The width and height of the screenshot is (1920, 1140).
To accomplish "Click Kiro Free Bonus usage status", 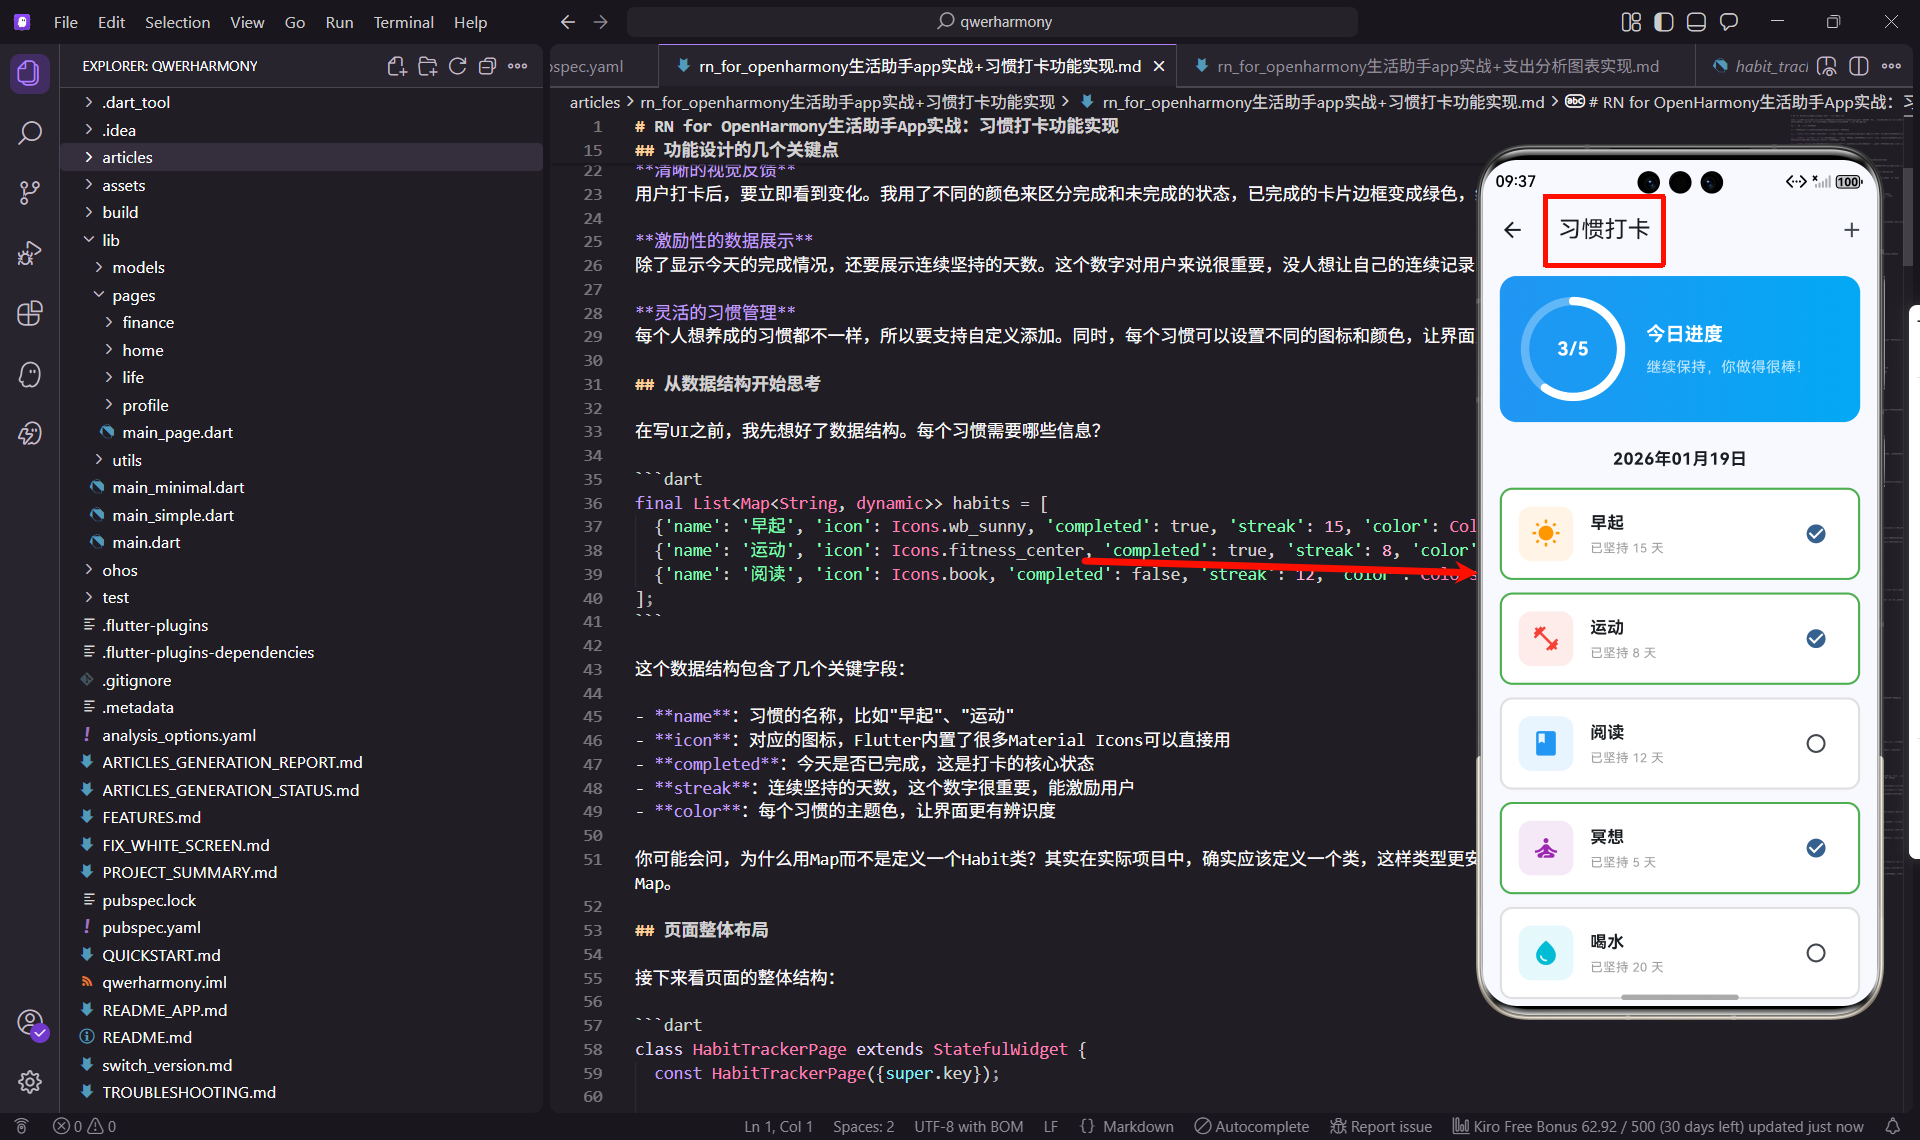I will coord(1658,1126).
